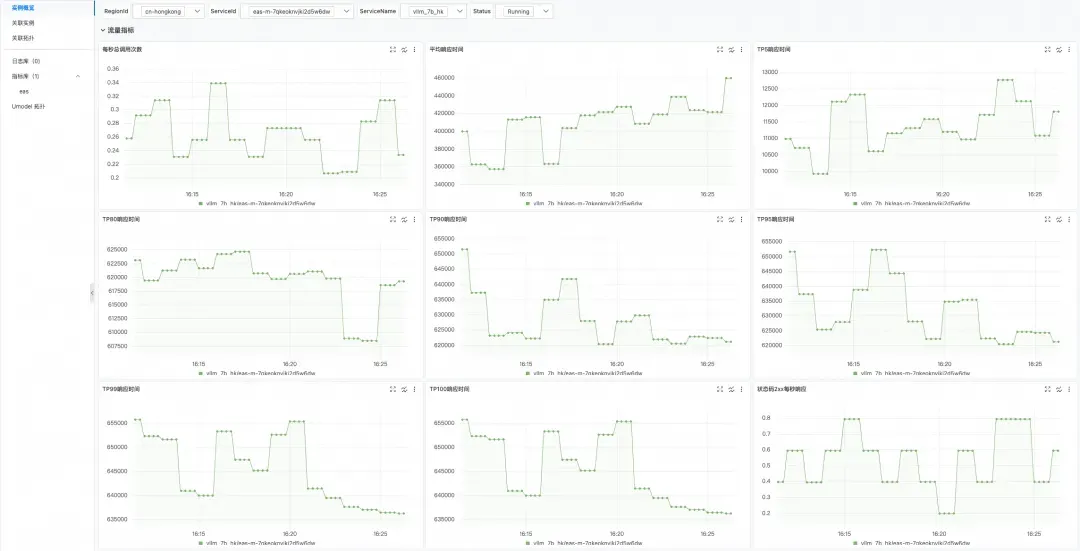Open the ServiceName vllm_7b_hk dropdown

tap(433, 12)
